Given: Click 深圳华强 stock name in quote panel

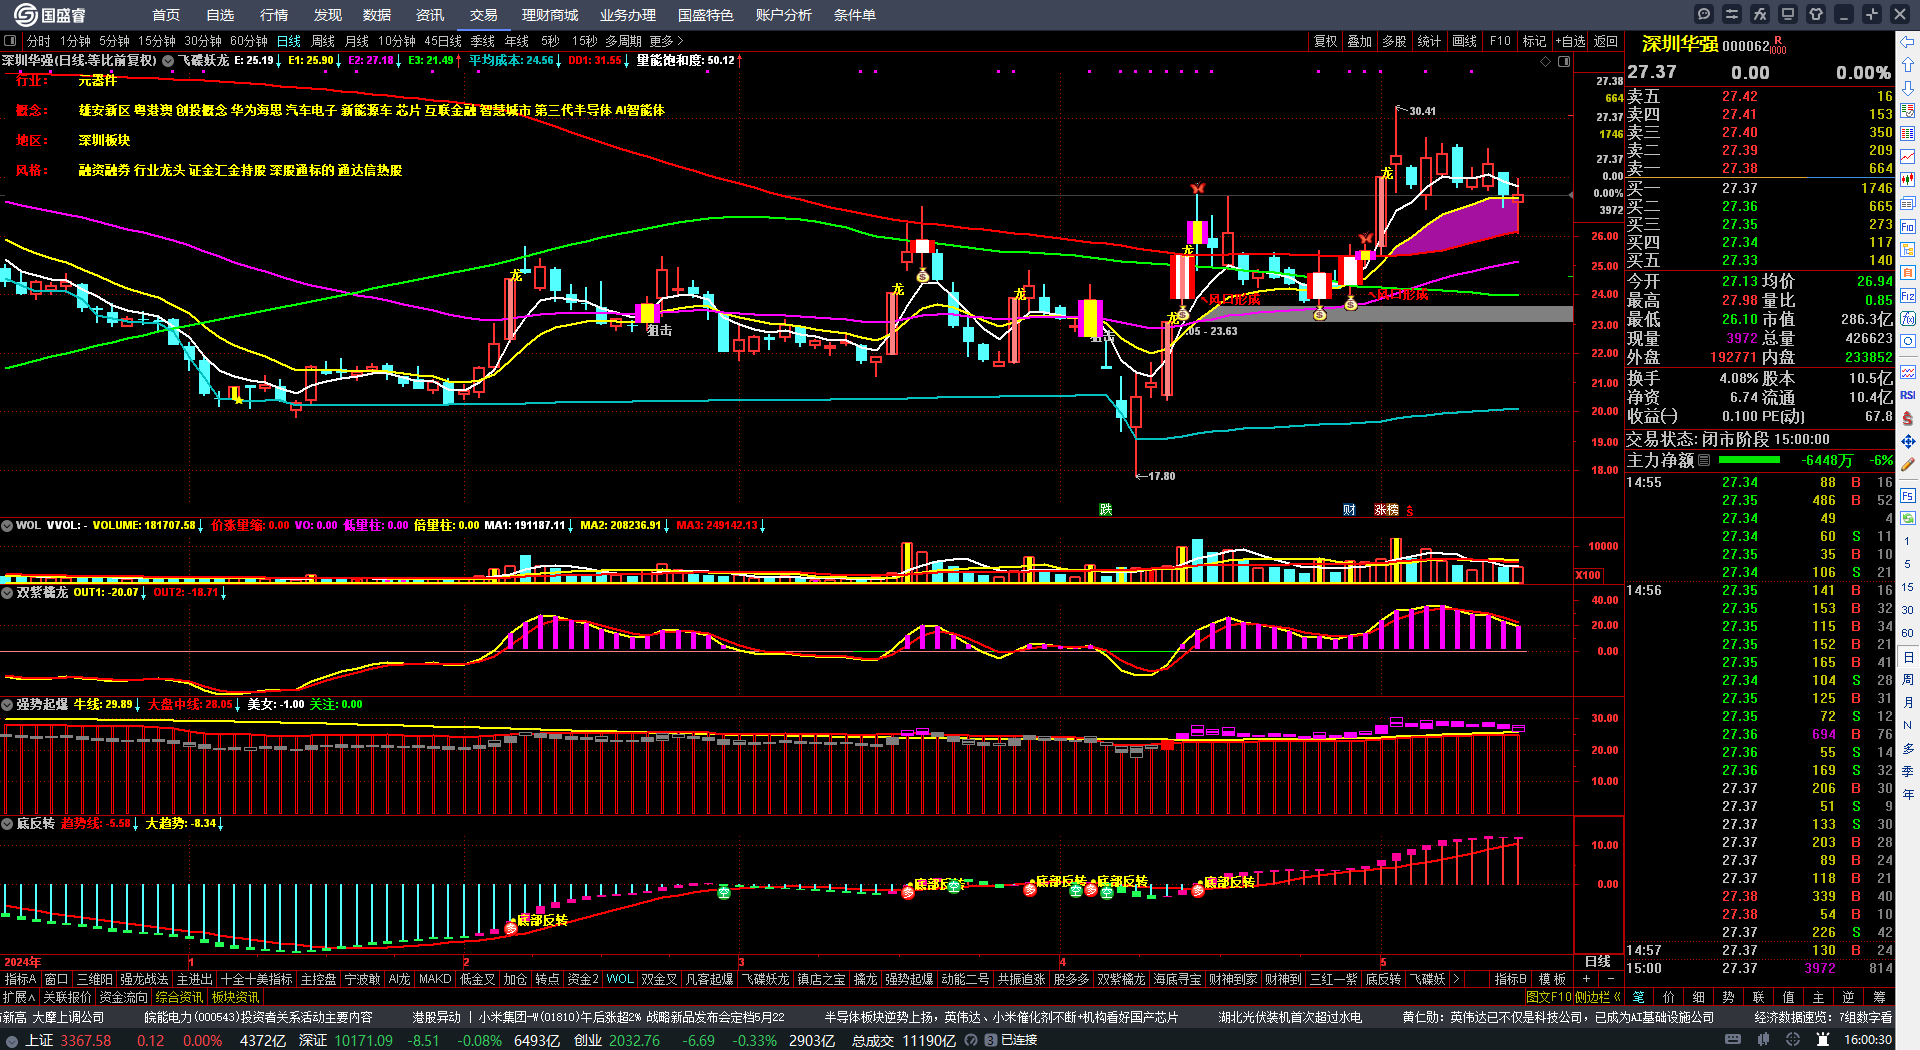Looking at the screenshot, I should [x=1680, y=44].
